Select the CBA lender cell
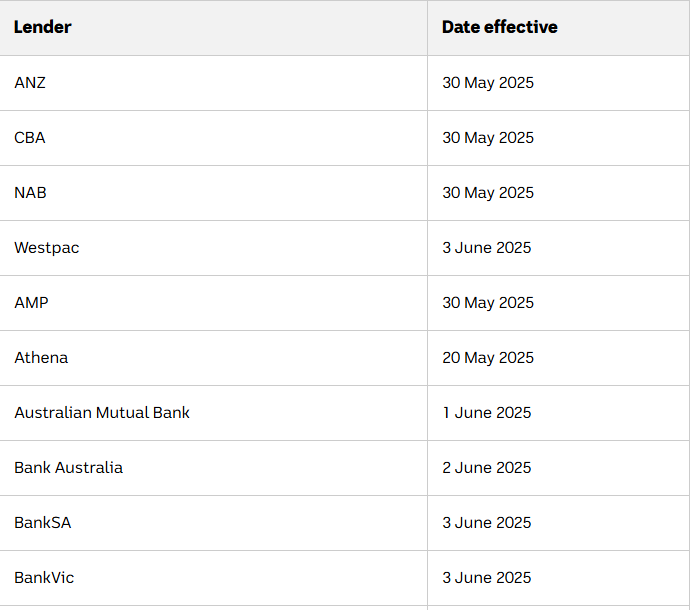The height and width of the screenshot is (610, 691). click(213, 138)
